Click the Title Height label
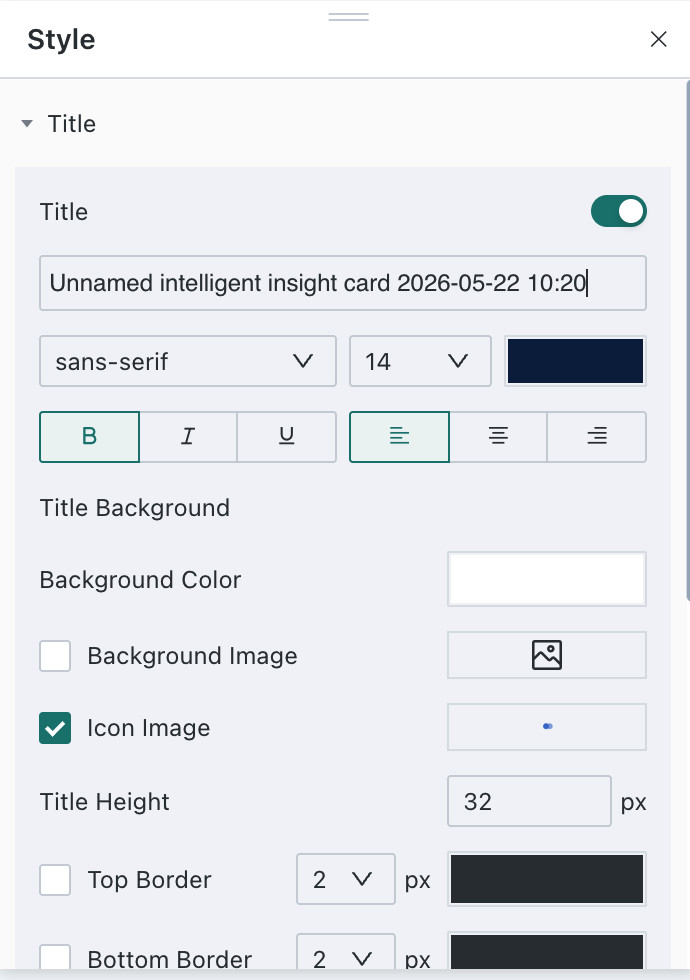This screenshot has width=690, height=980. coord(104,802)
